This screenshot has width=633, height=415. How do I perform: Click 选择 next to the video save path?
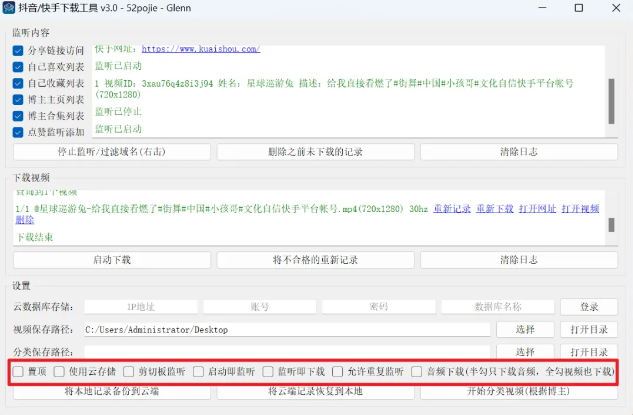point(525,329)
